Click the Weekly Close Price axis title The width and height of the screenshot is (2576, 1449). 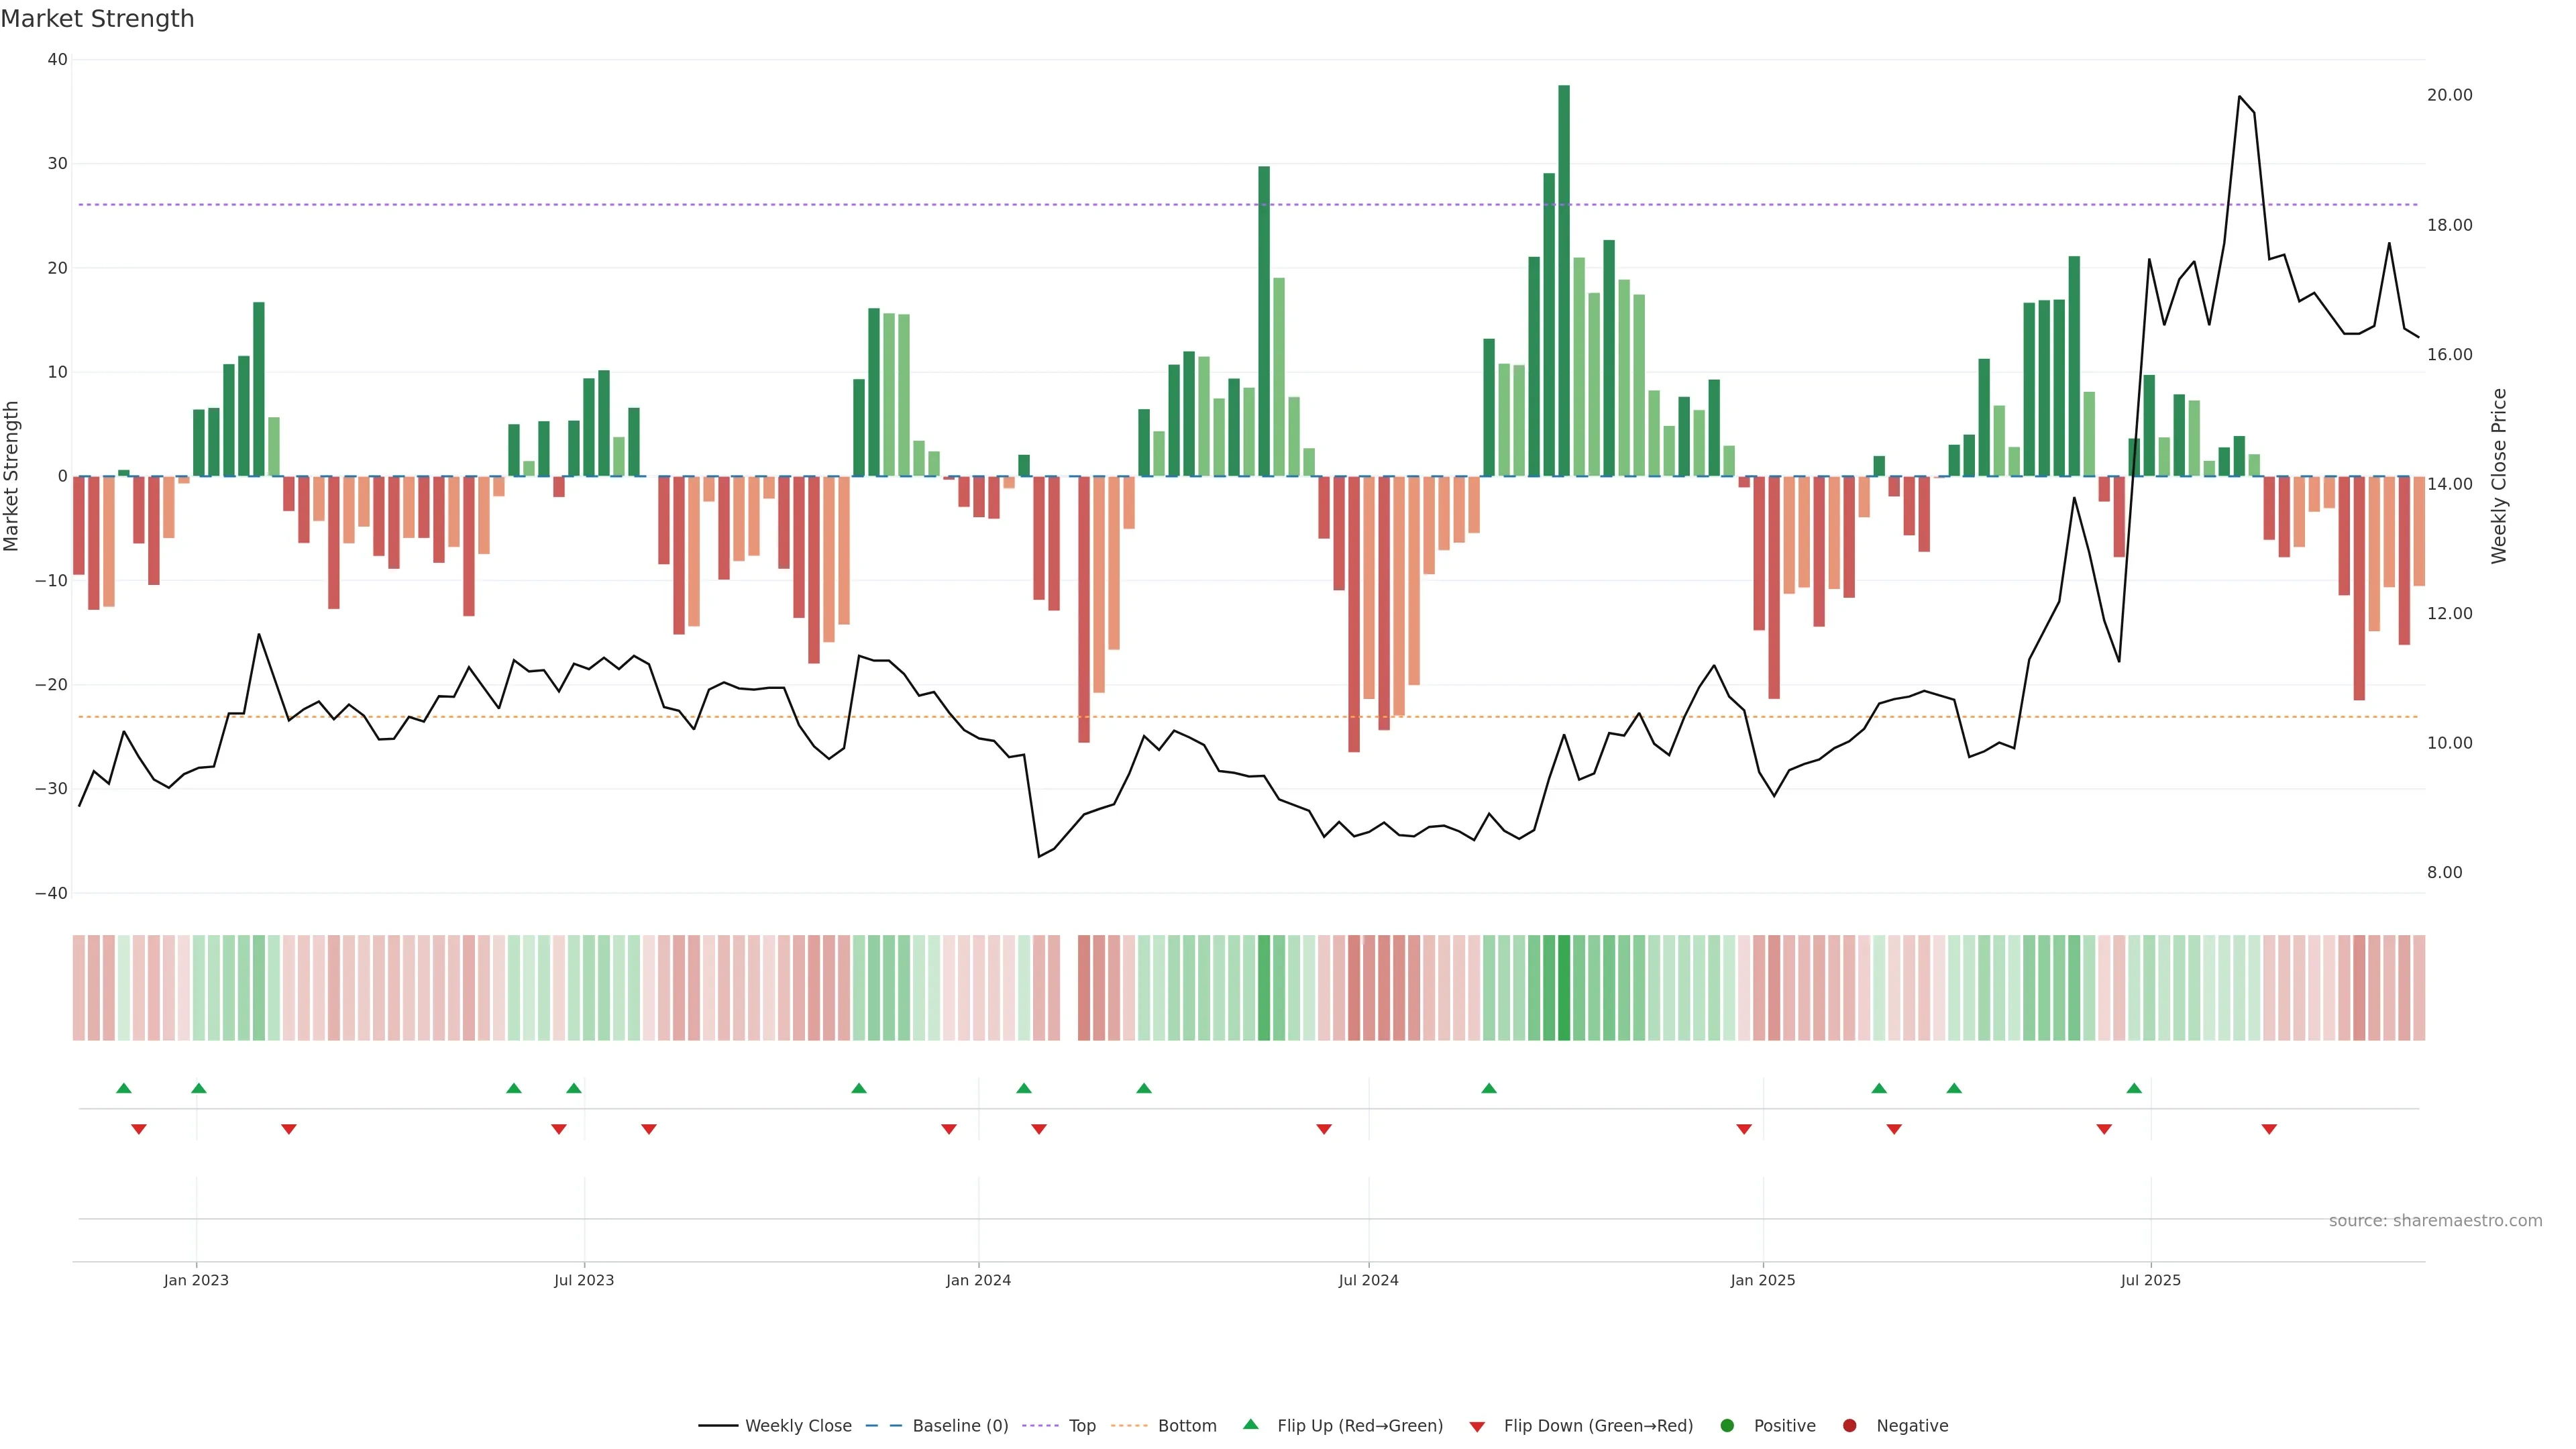(2499, 476)
